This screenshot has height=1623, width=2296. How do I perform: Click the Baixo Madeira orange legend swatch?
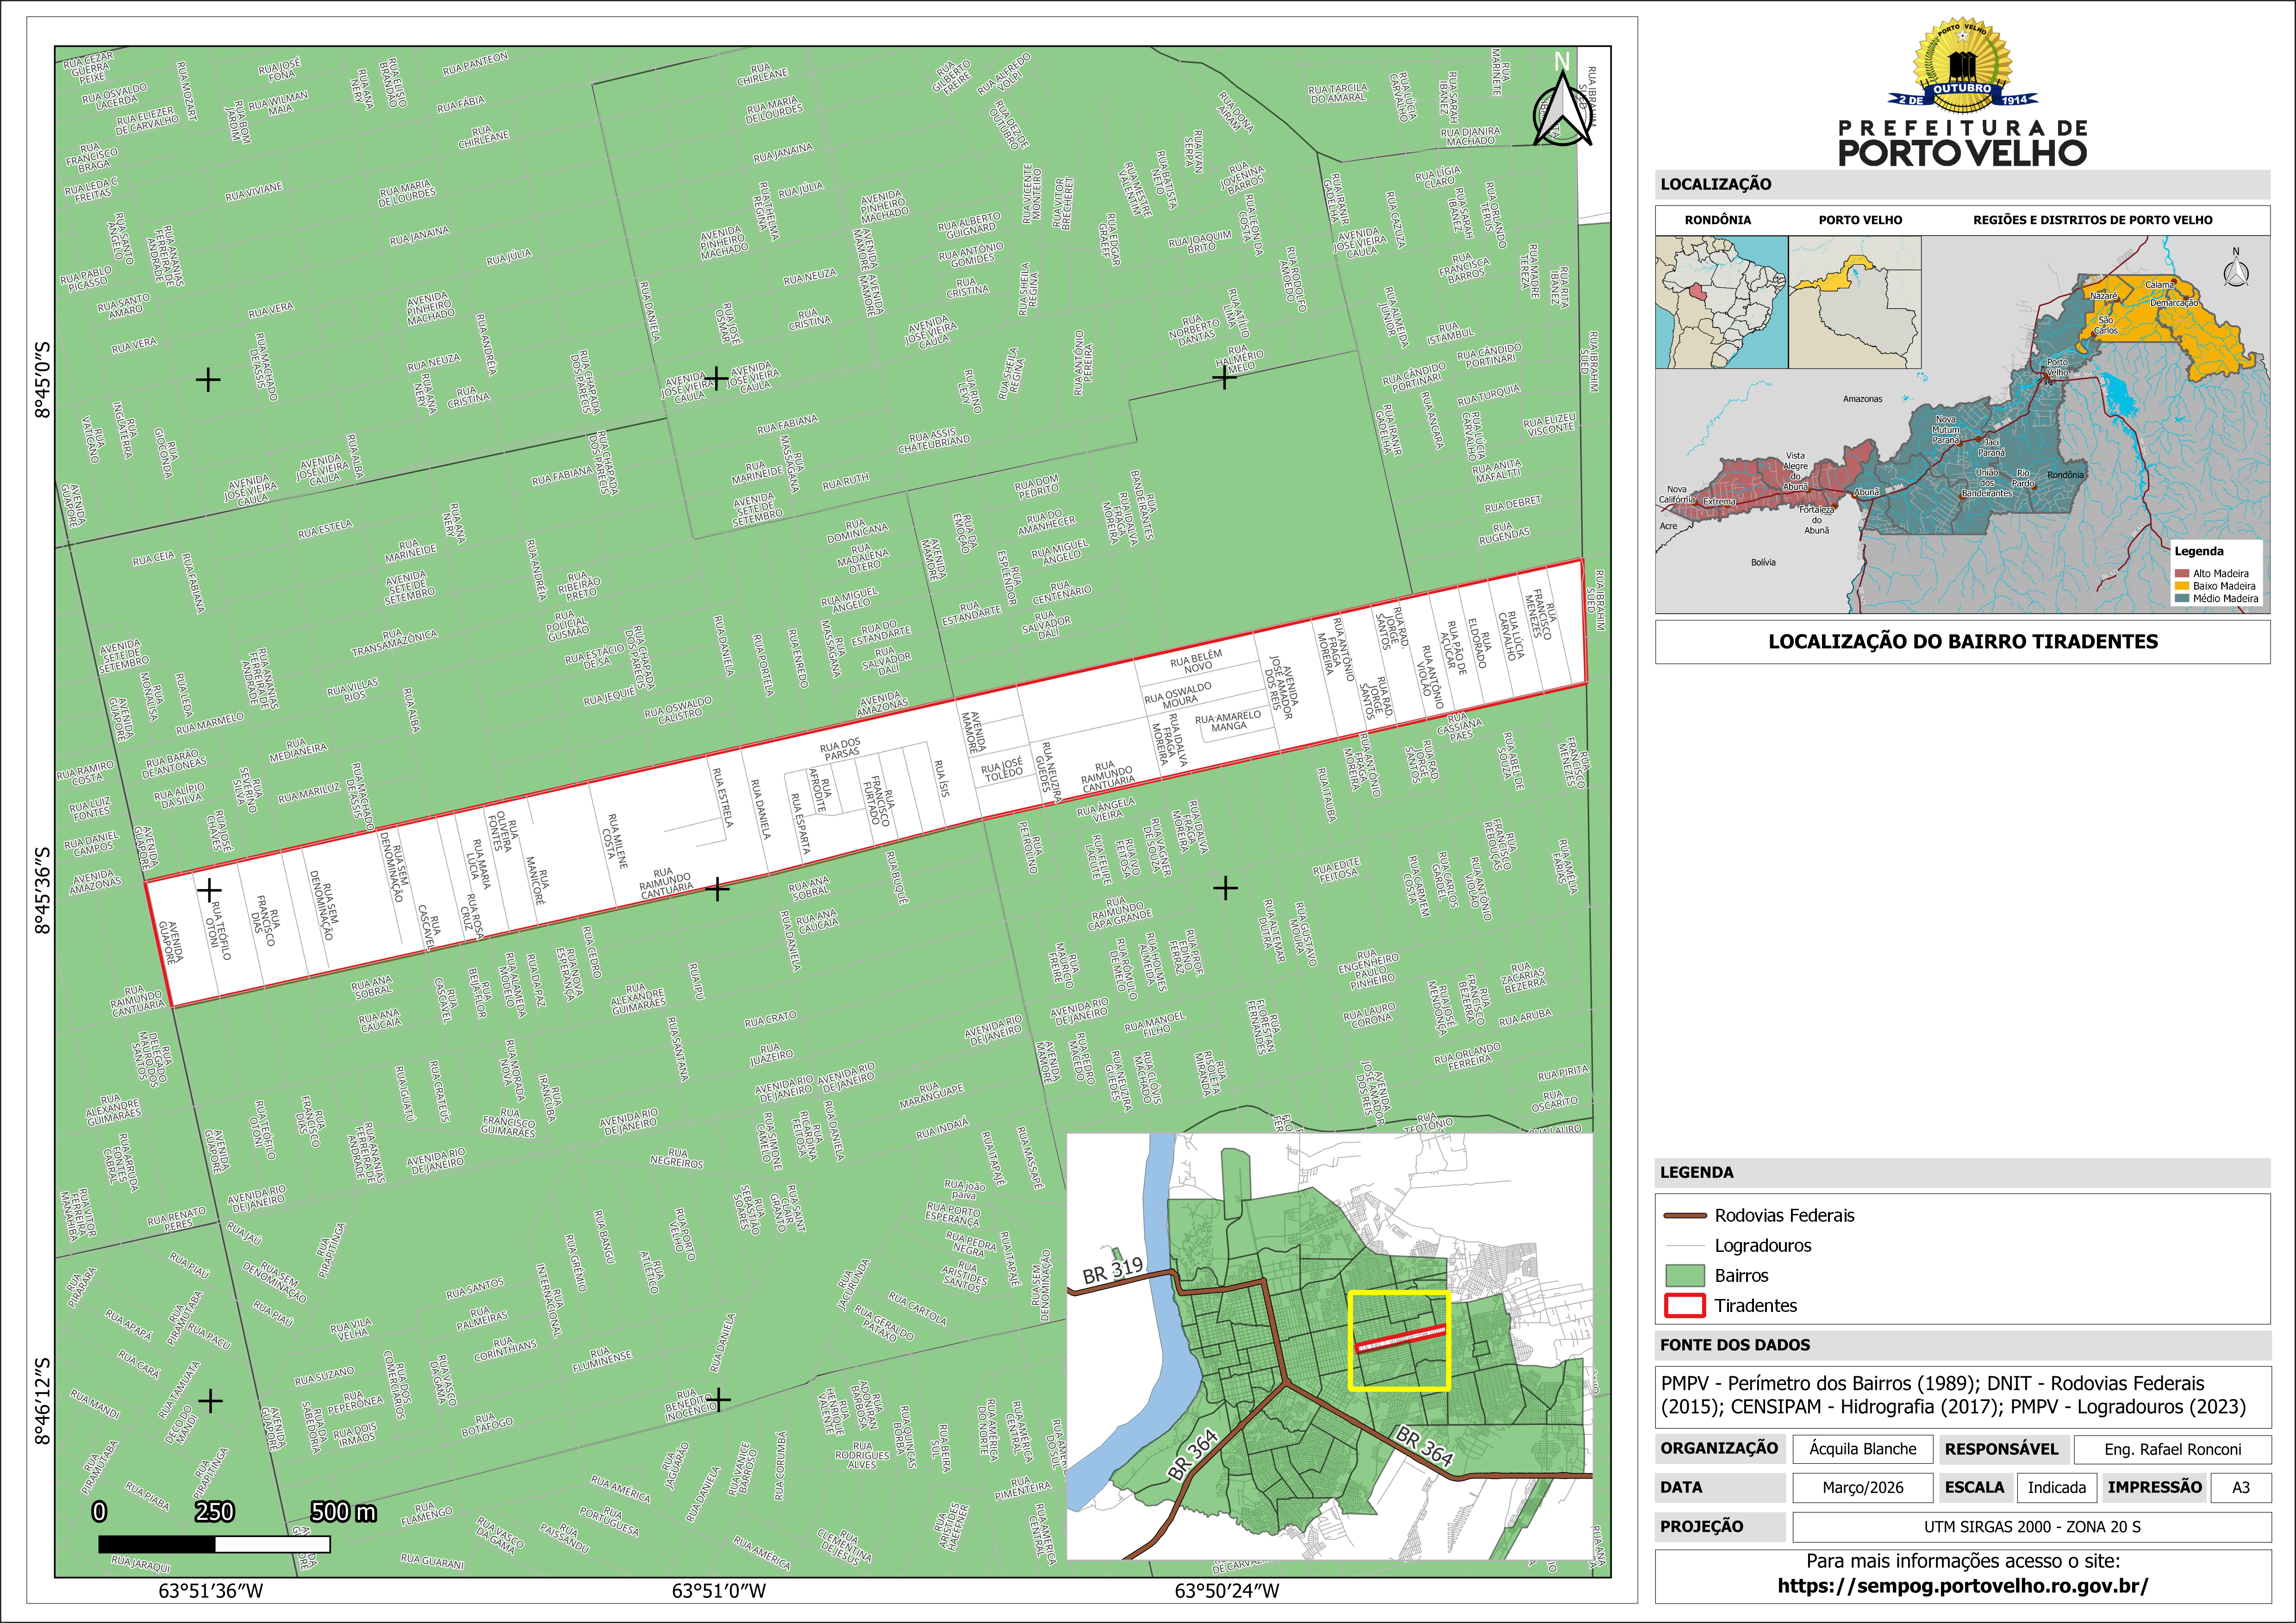[x=2182, y=586]
